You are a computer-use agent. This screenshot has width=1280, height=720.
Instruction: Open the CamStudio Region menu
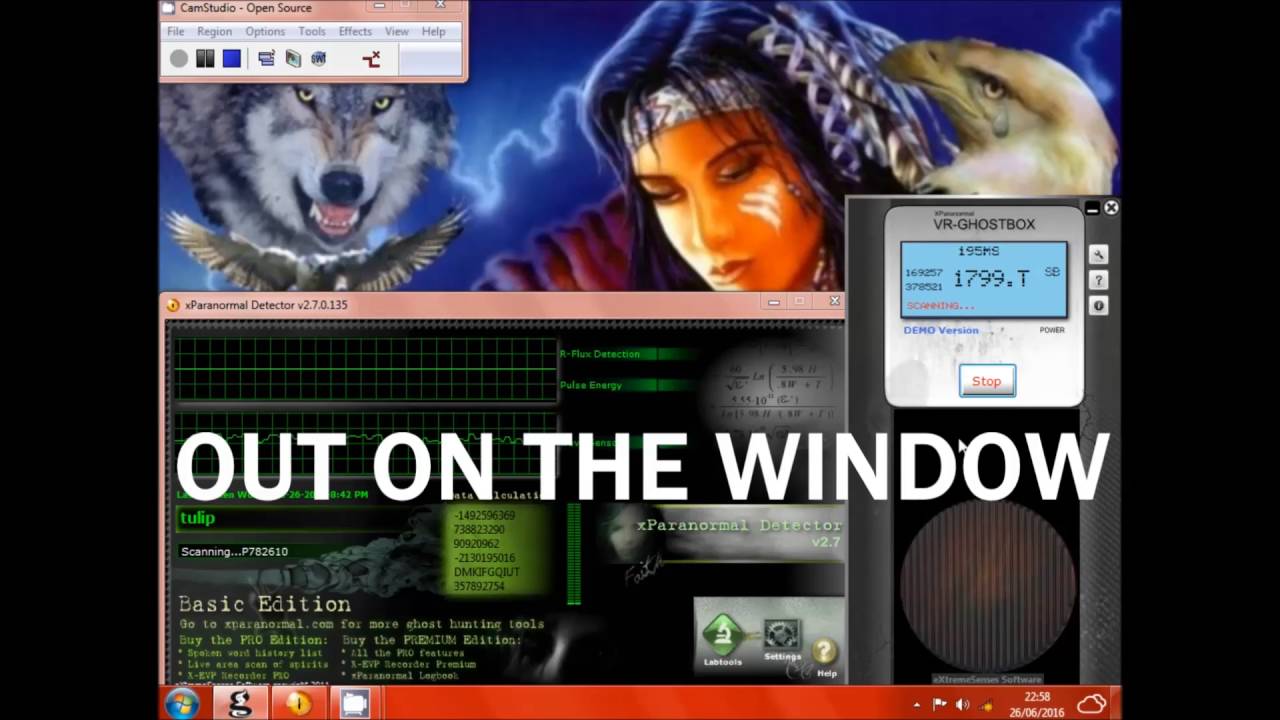215,32
